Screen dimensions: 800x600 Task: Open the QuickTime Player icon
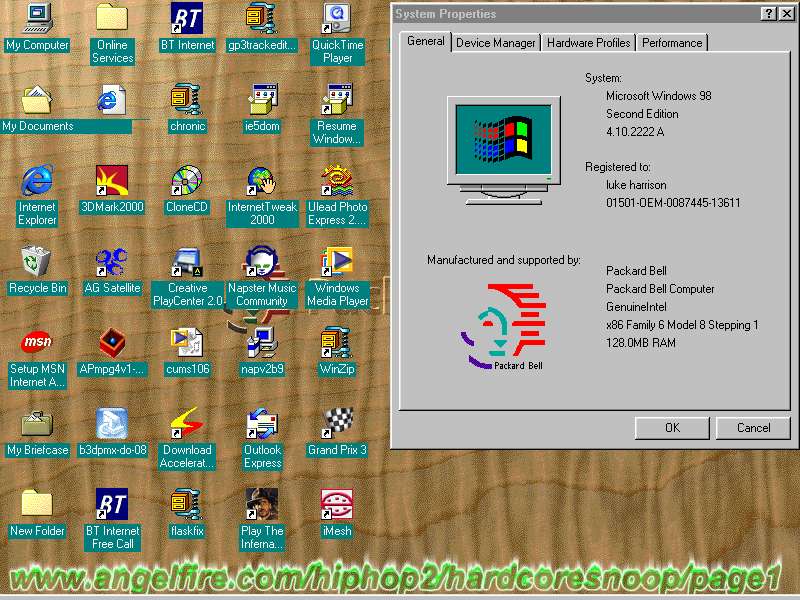click(337, 18)
